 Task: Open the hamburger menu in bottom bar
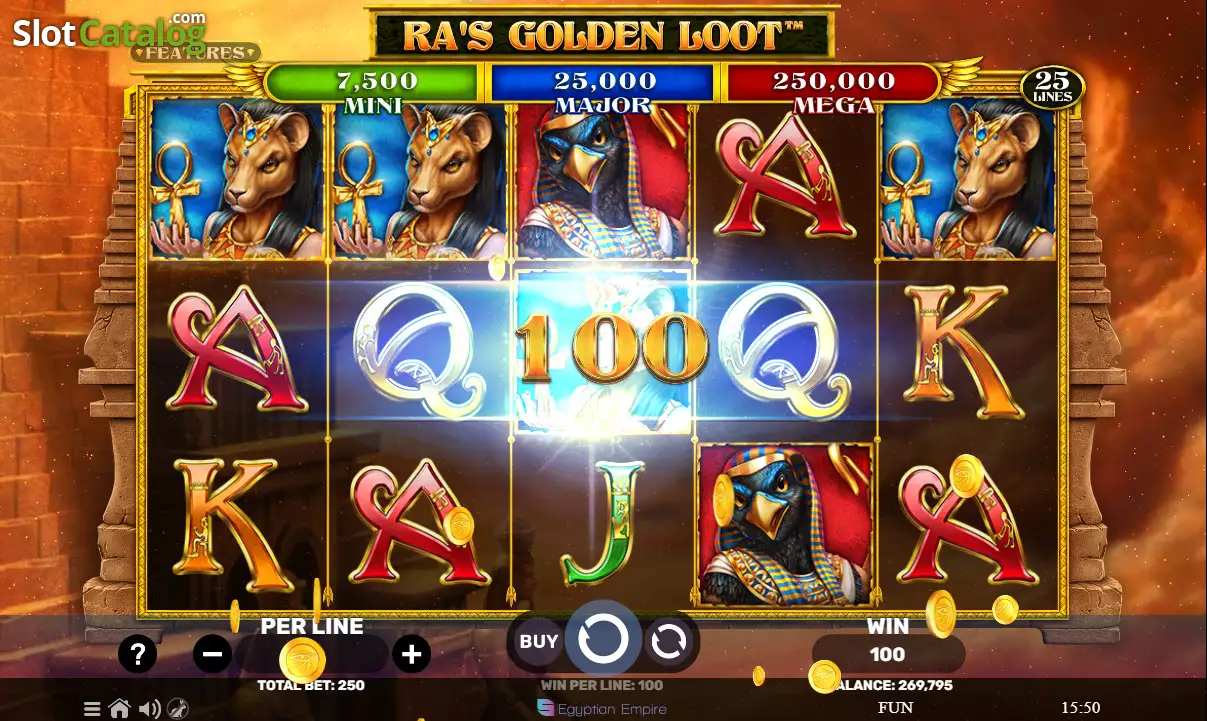(x=92, y=709)
